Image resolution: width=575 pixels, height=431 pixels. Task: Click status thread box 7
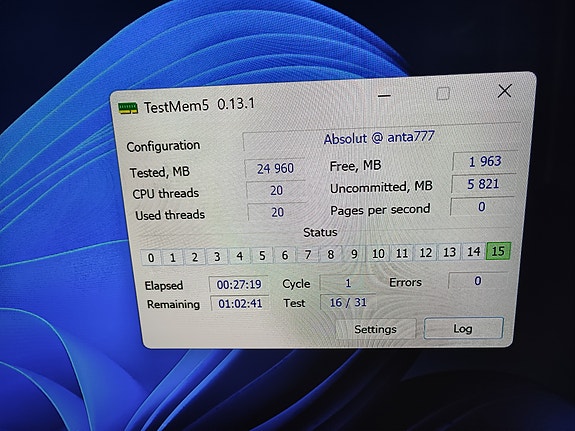point(308,254)
